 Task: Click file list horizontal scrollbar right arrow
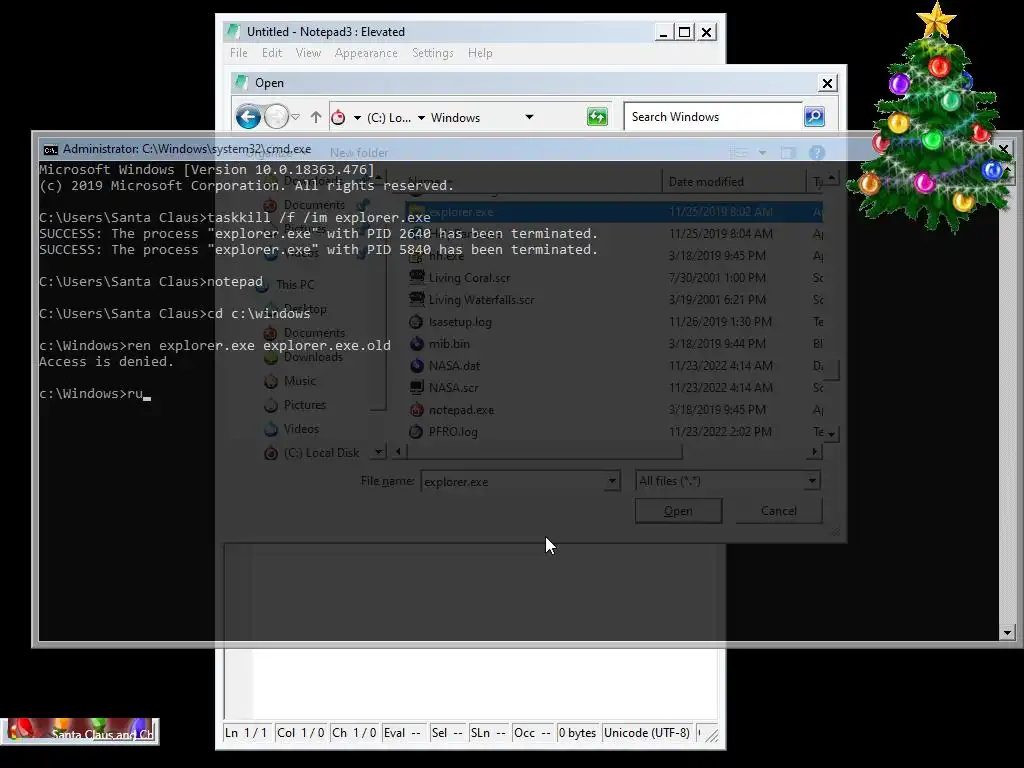(x=814, y=451)
